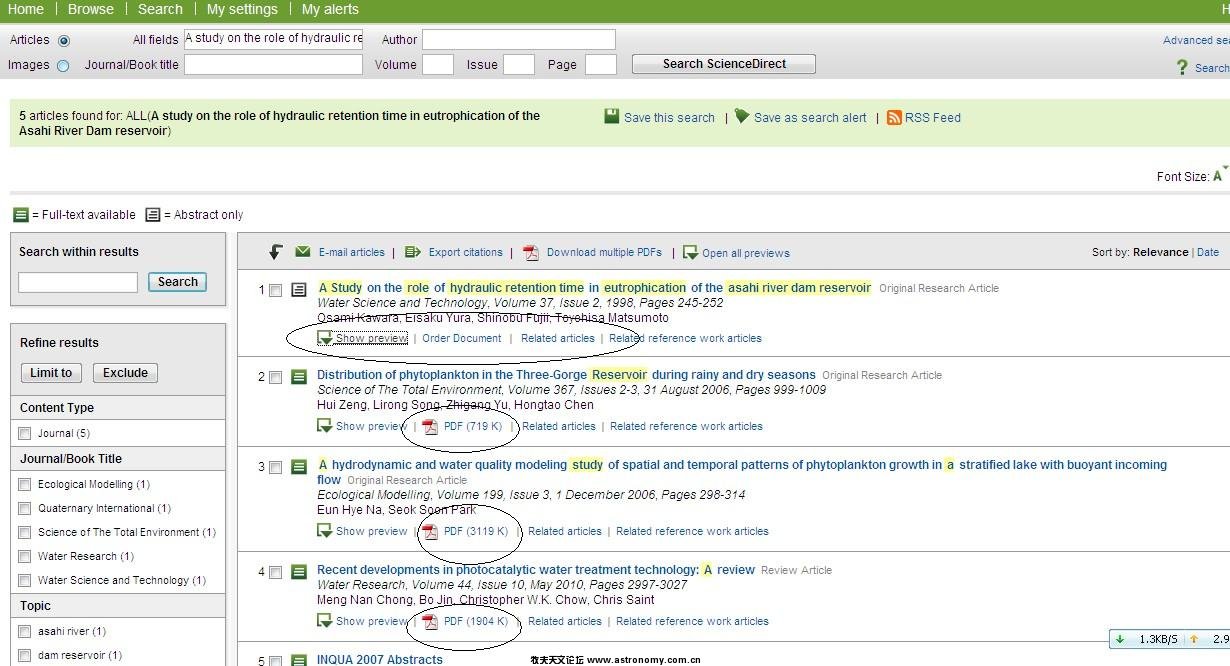This screenshot has width=1230, height=666.
Task: Open the Home menu item
Action: 26,9
